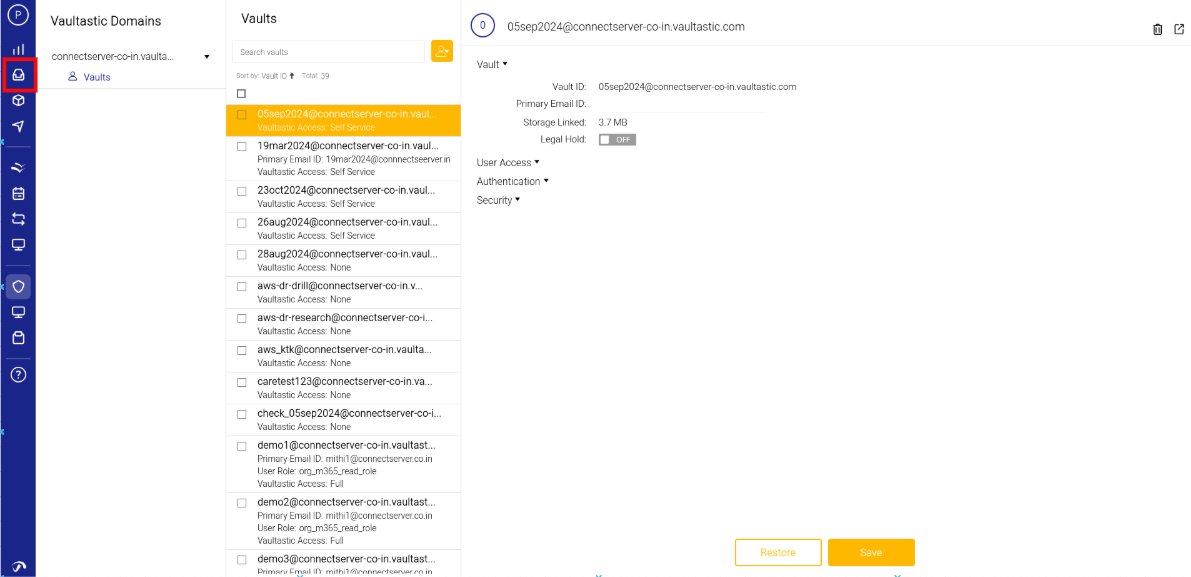Delete vault using the trash icon
Screen dimensions: 1191x577
click(x=1158, y=30)
